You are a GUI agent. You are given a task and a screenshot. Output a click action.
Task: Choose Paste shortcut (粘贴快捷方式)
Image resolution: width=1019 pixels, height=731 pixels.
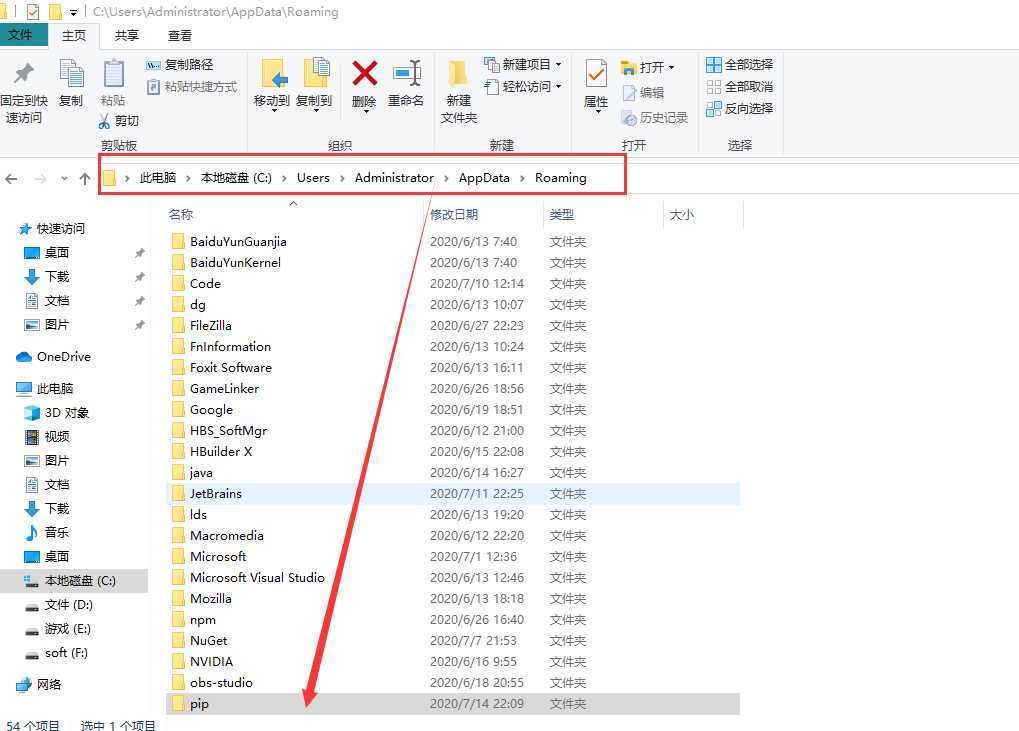[192, 86]
